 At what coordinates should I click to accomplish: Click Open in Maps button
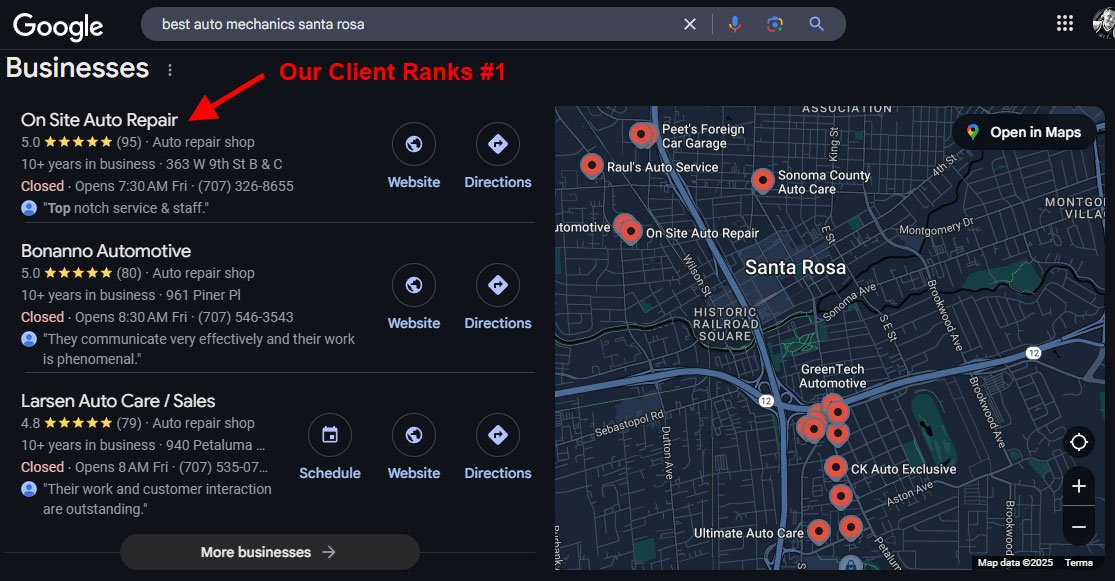coord(1024,132)
